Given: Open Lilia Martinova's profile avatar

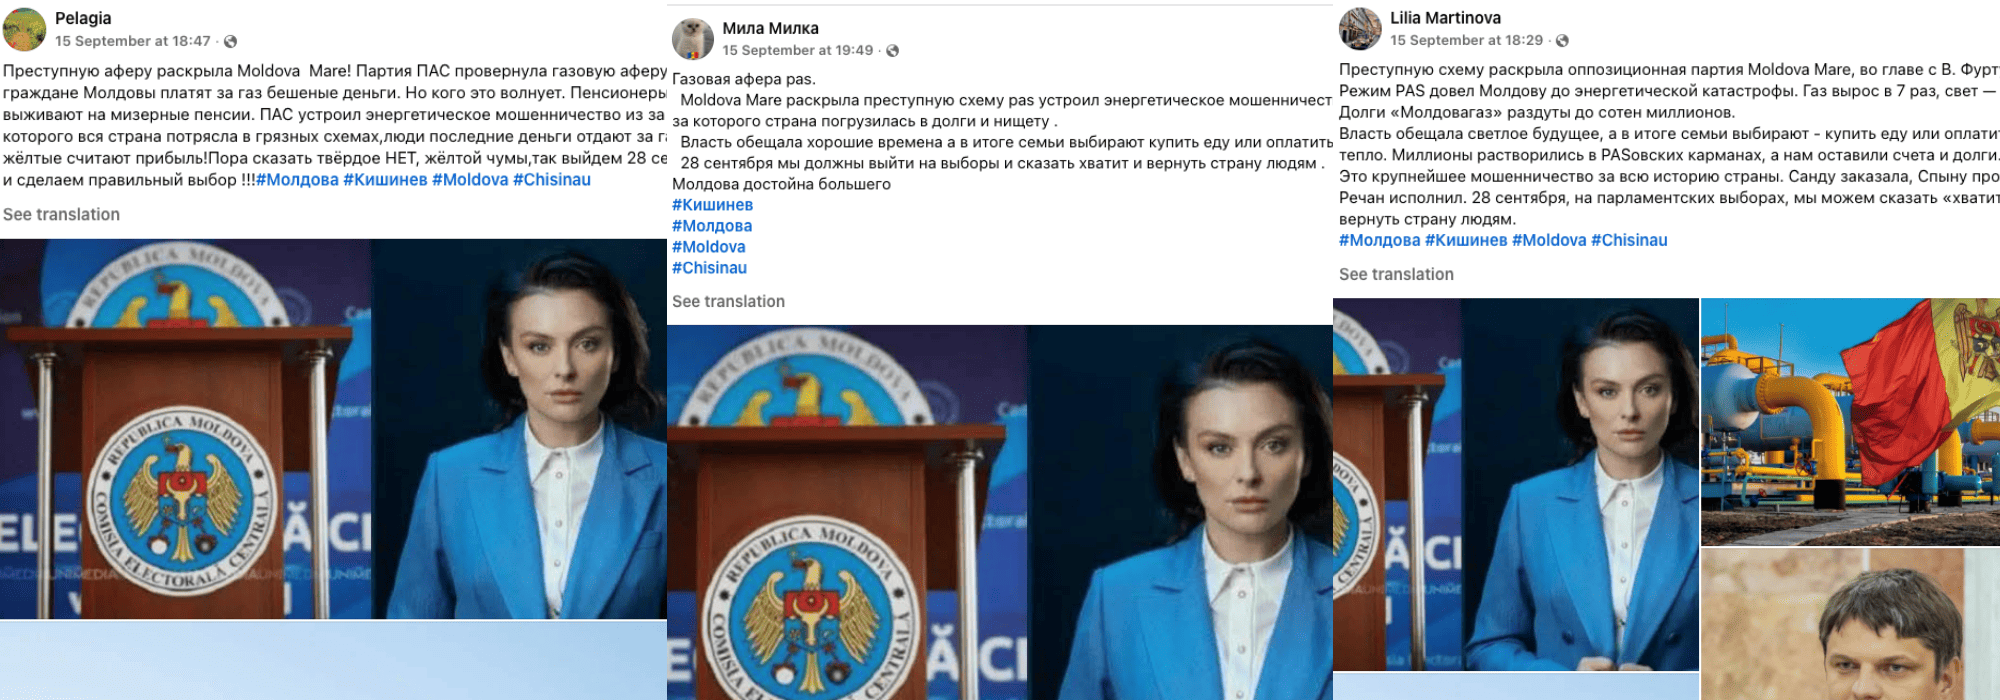Looking at the screenshot, I should click(1360, 28).
